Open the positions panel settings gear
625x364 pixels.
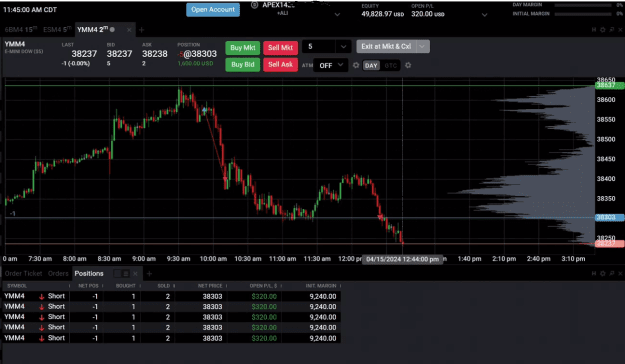tap(602, 273)
